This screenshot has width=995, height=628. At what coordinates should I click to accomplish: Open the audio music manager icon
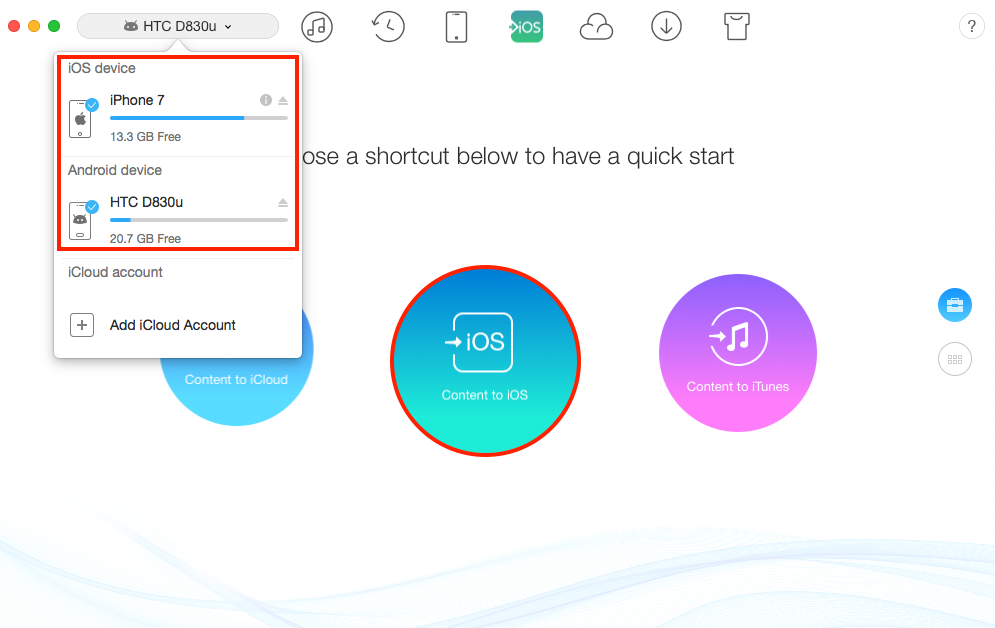317,27
